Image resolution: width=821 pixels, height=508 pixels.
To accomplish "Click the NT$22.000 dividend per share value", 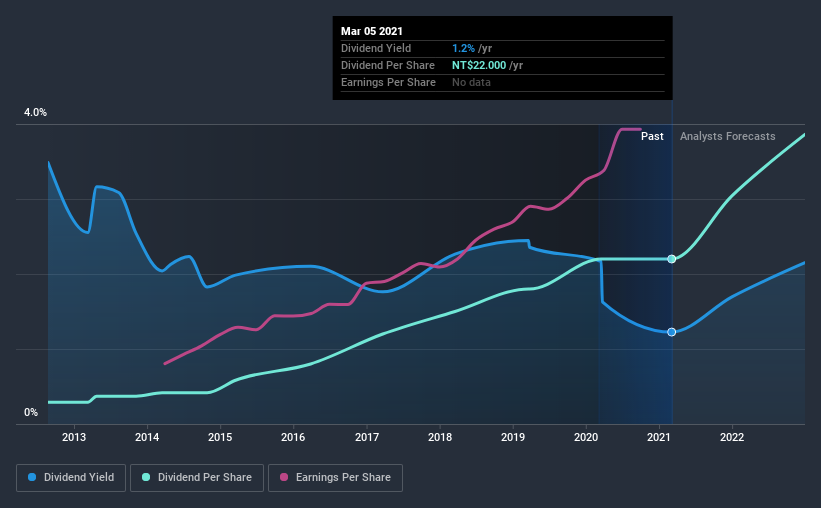I will pos(479,65).
